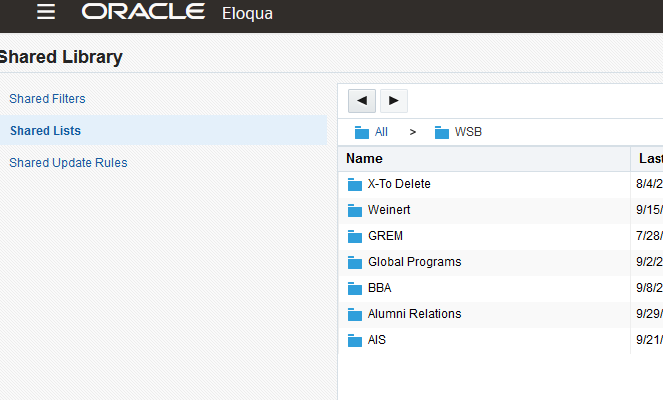The width and height of the screenshot is (663, 400).
Task: Sort by the Last column header
Action: [650, 159]
